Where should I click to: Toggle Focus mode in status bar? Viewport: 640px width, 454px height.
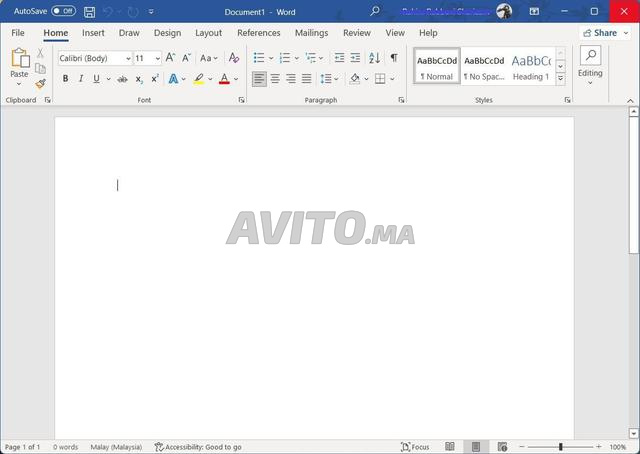[415, 447]
